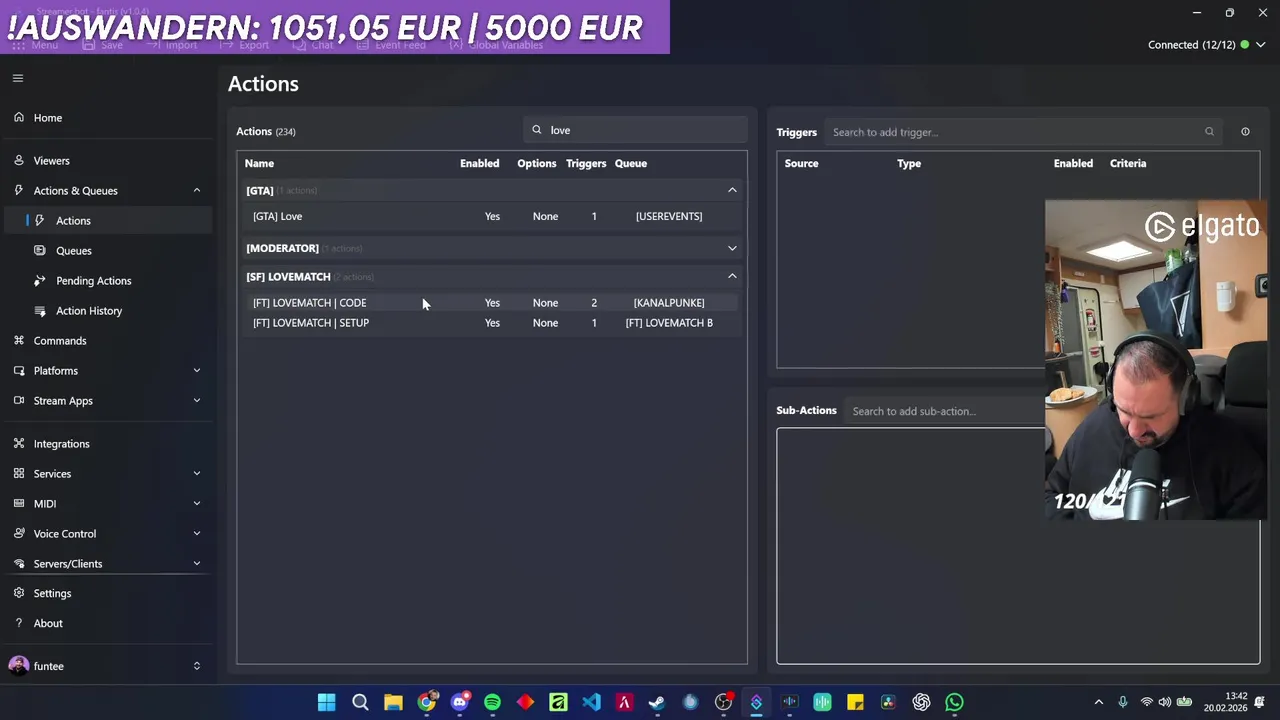The image size is (1280, 720).
Task: Select the [FT] LOVEMATCH | SETUP action
Action: tap(492, 323)
